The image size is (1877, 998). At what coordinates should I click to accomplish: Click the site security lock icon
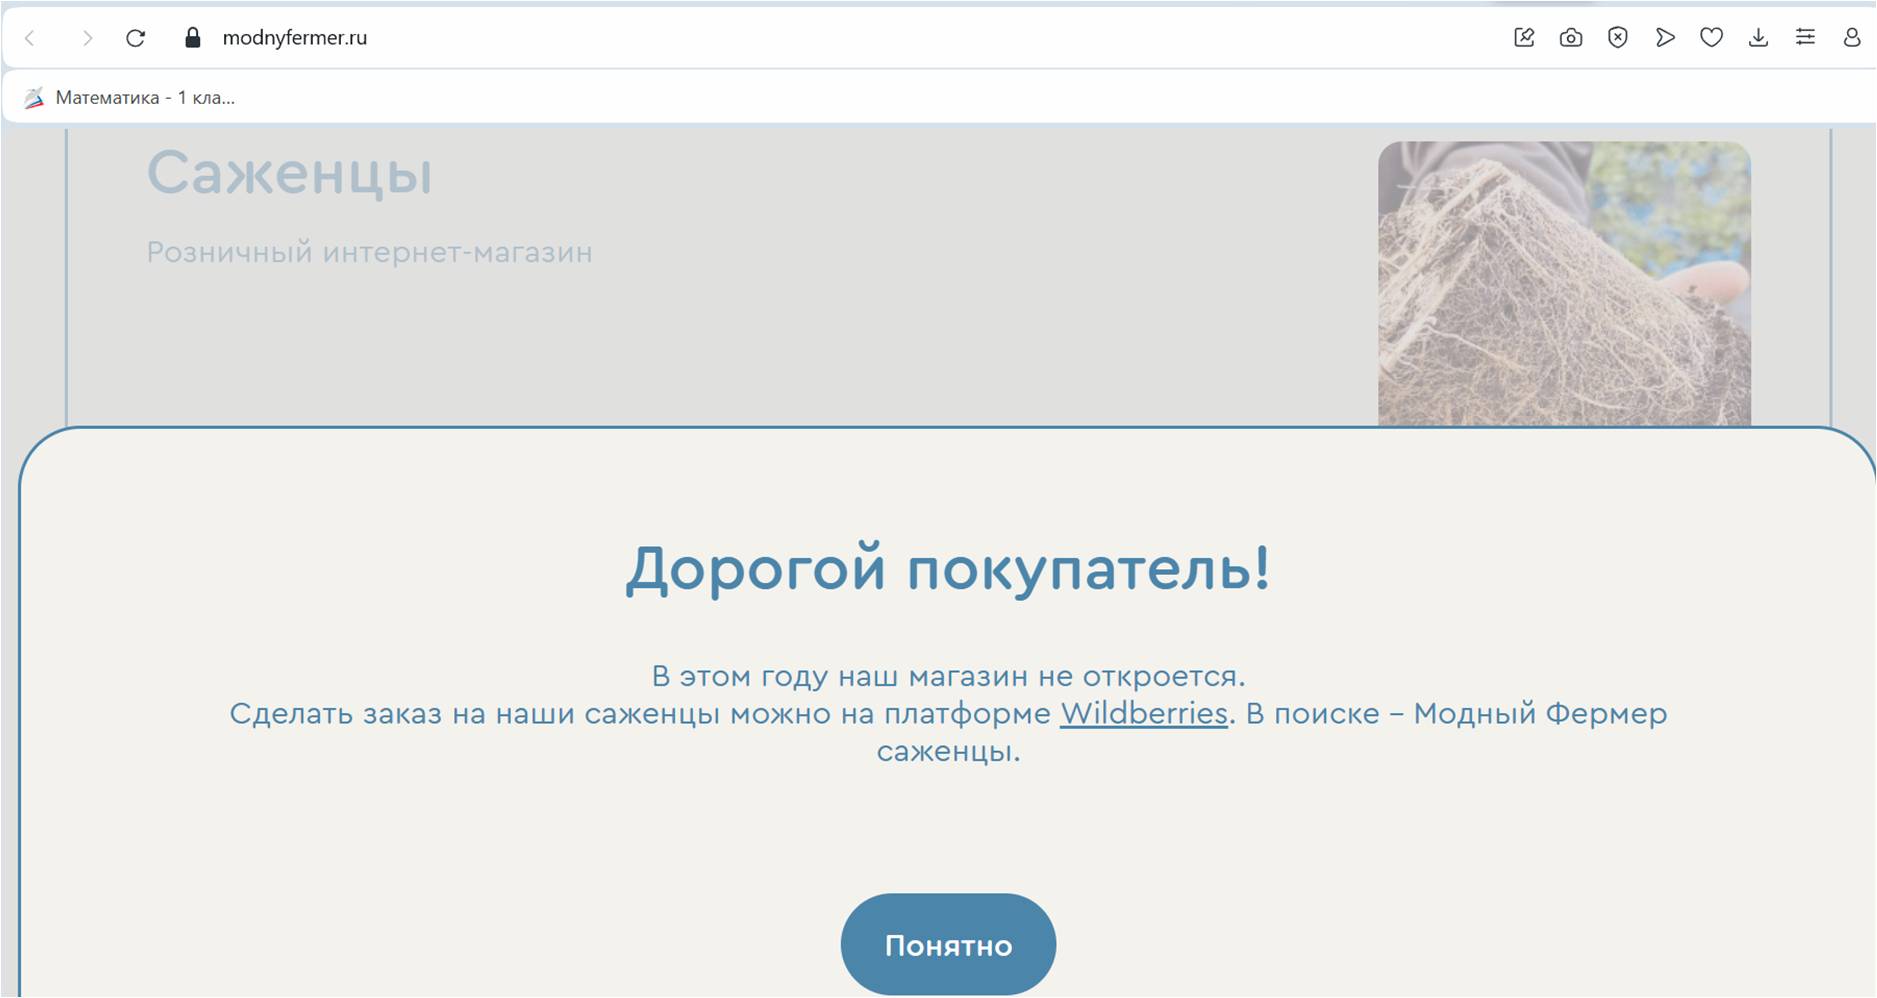(193, 38)
